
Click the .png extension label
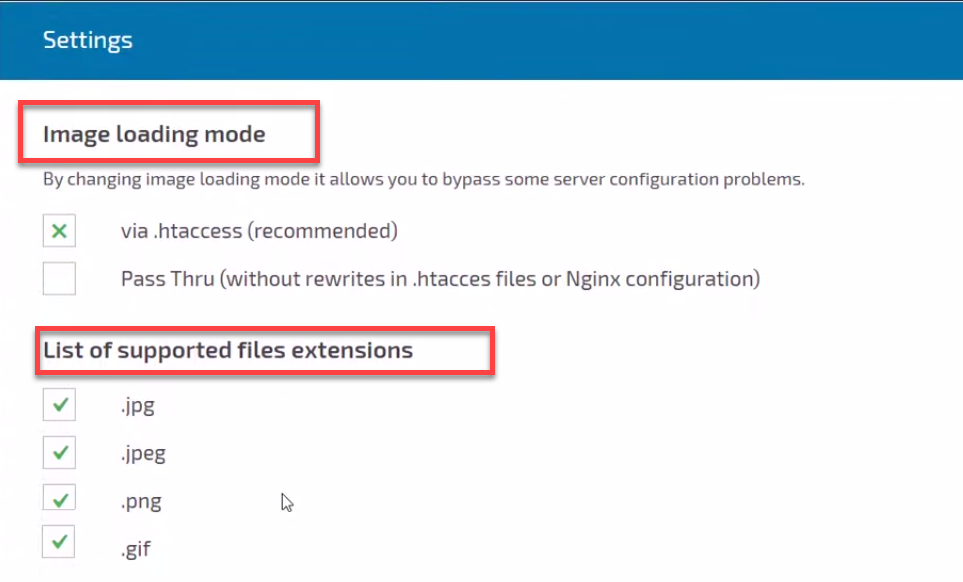pos(141,502)
